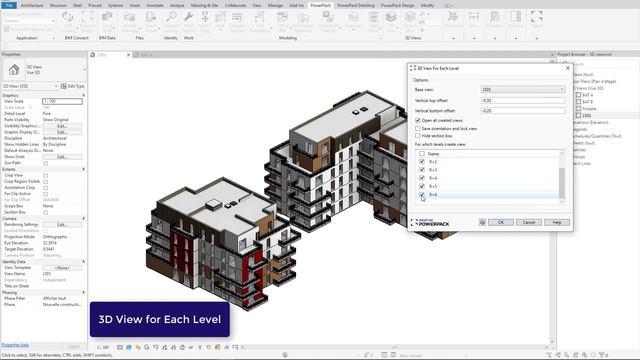Click Edit button for Rendering Settings
640x360 pixels.
click(x=62, y=224)
